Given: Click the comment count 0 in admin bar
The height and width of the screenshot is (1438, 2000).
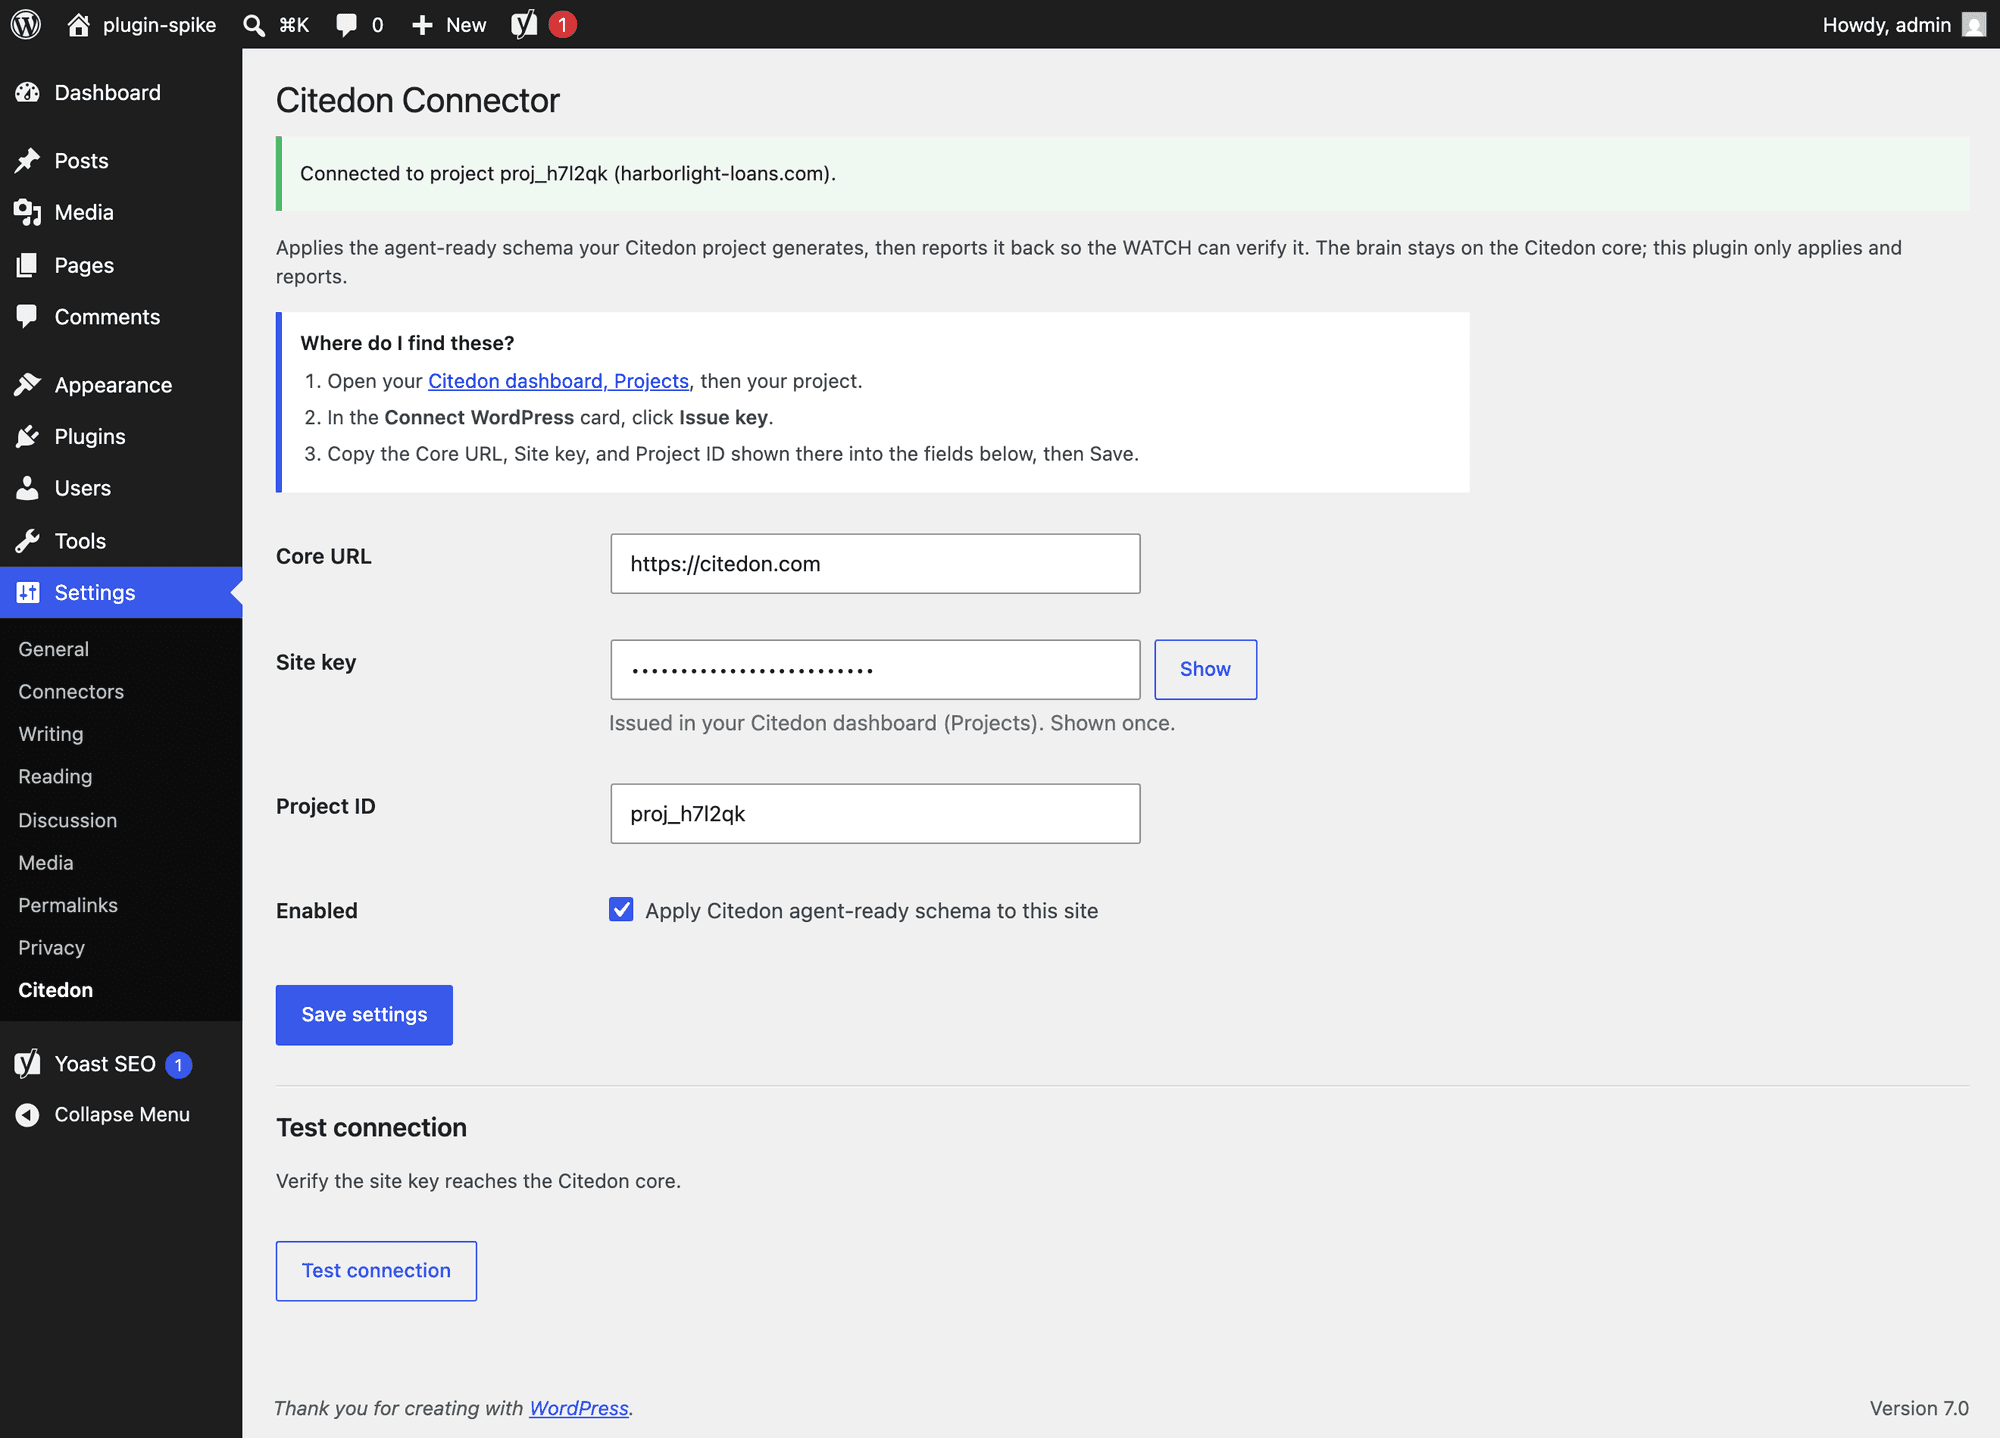Looking at the screenshot, I should click(x=377, y=25).
